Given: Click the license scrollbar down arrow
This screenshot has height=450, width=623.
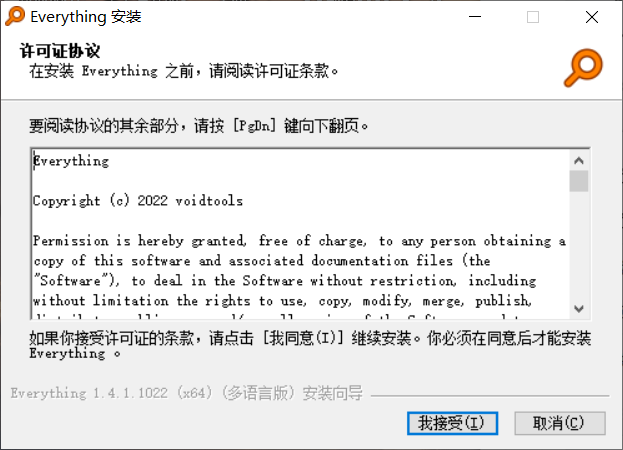Looking at the screenshot, I should click(x=578, y=309).
